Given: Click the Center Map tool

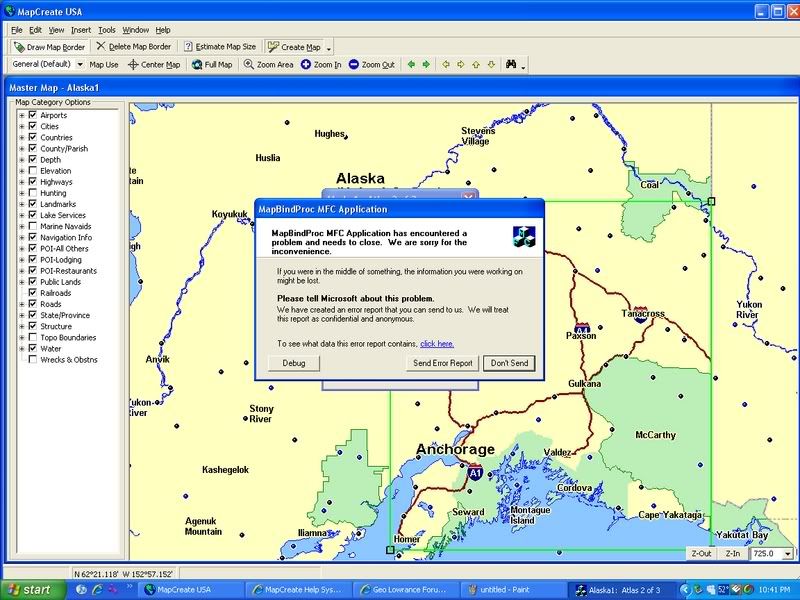Looking at the screenshot, I should point(154,65).
